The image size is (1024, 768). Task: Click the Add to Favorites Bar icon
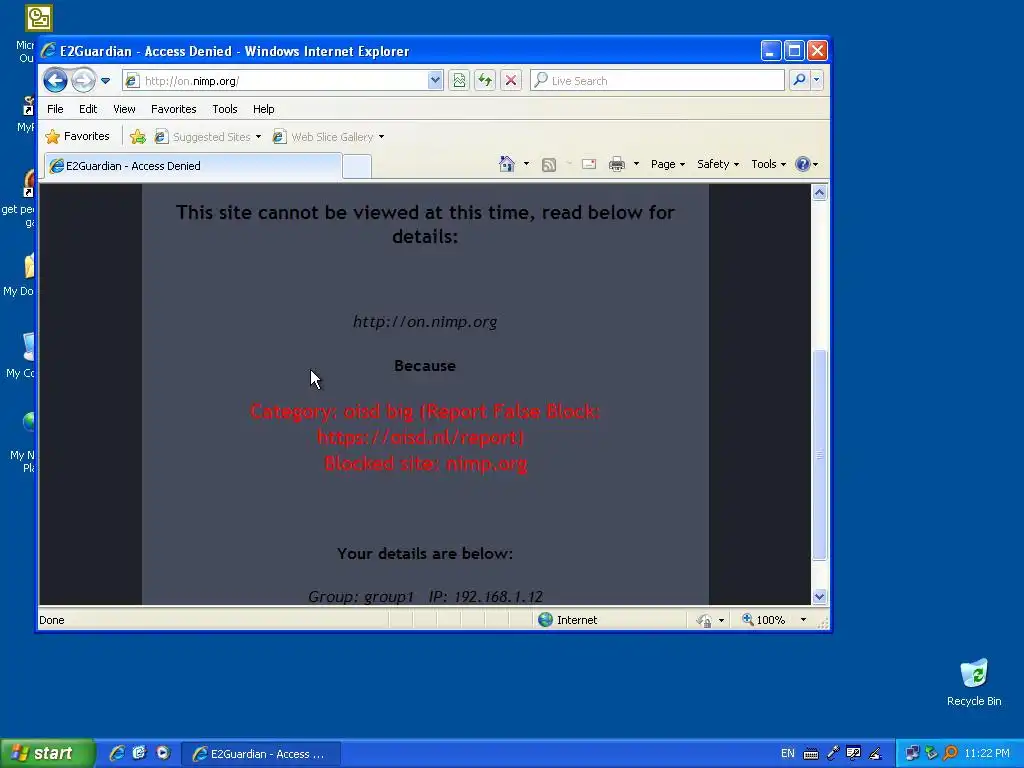[138, 136]
